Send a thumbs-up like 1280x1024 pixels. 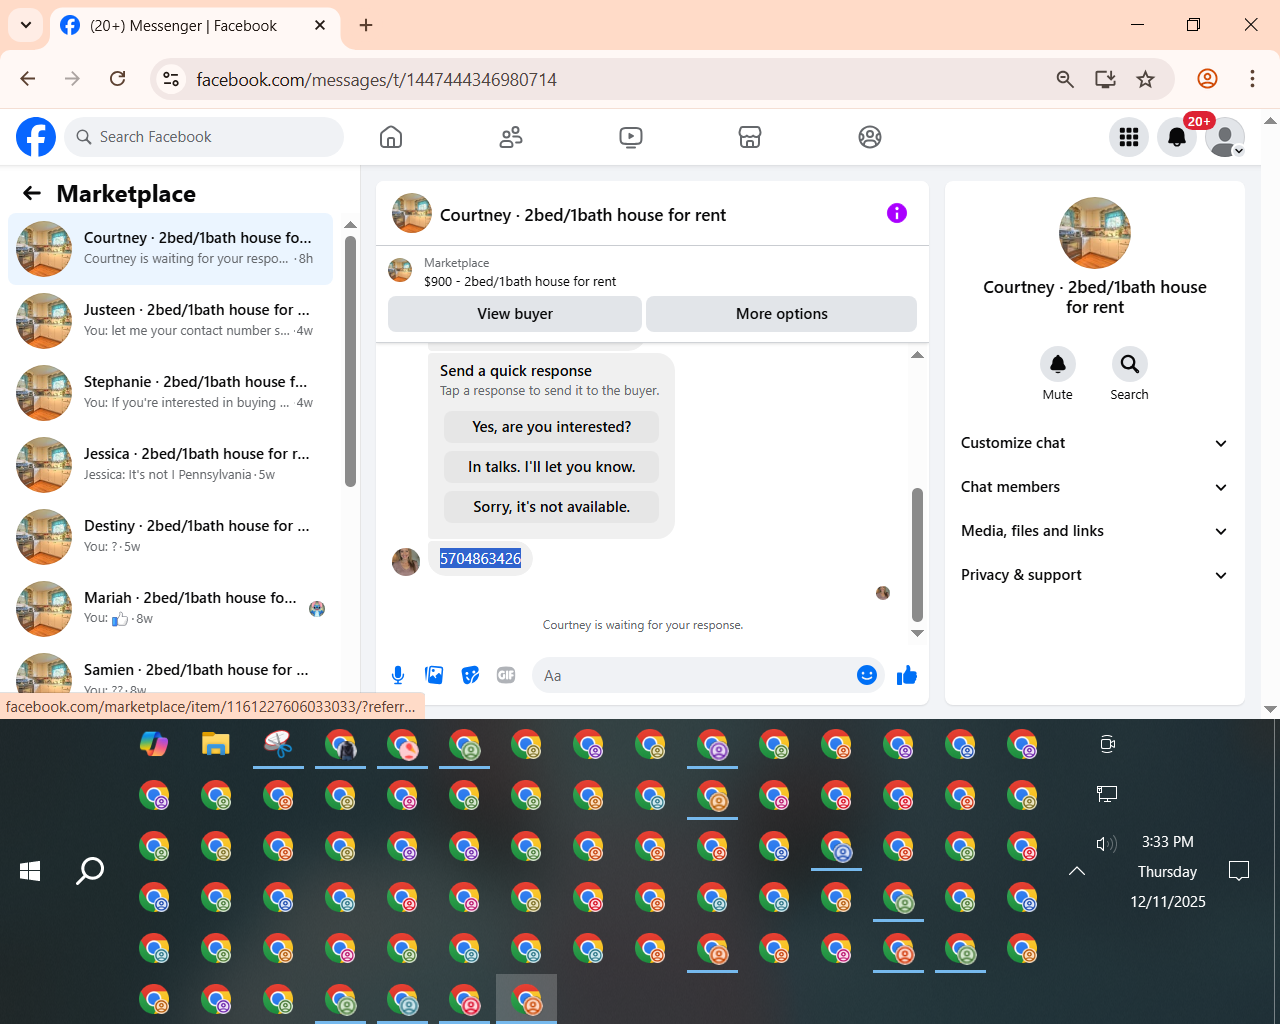[x=907, y=675]
